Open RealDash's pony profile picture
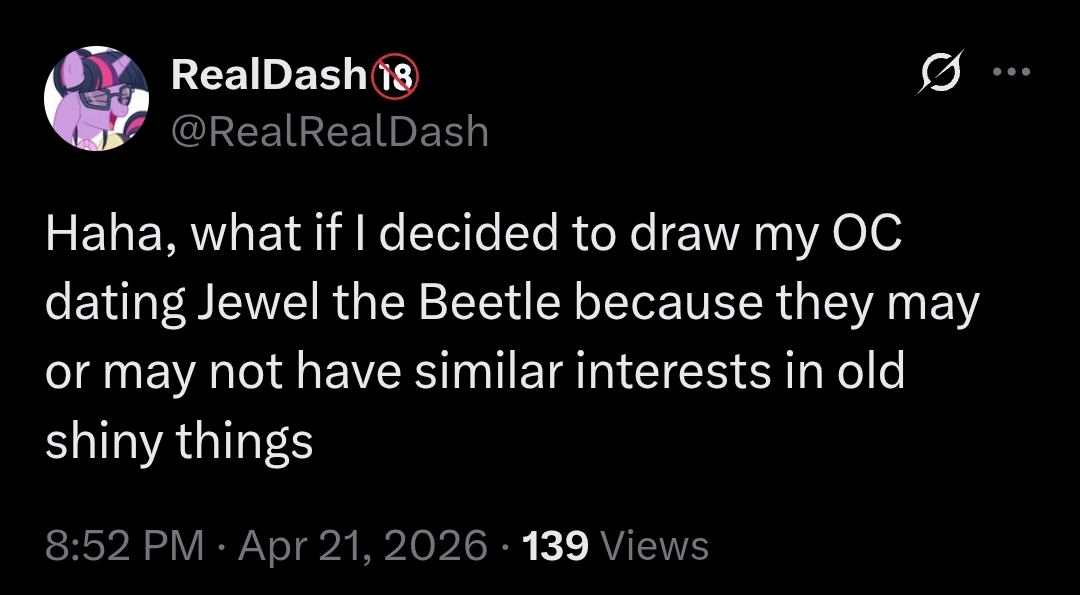The width and height of the screenshot is (1080, 595). tap(96, 99)
